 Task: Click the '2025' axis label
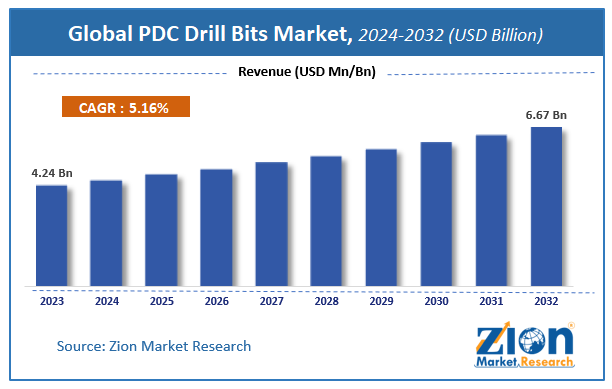tap(162, 301)
